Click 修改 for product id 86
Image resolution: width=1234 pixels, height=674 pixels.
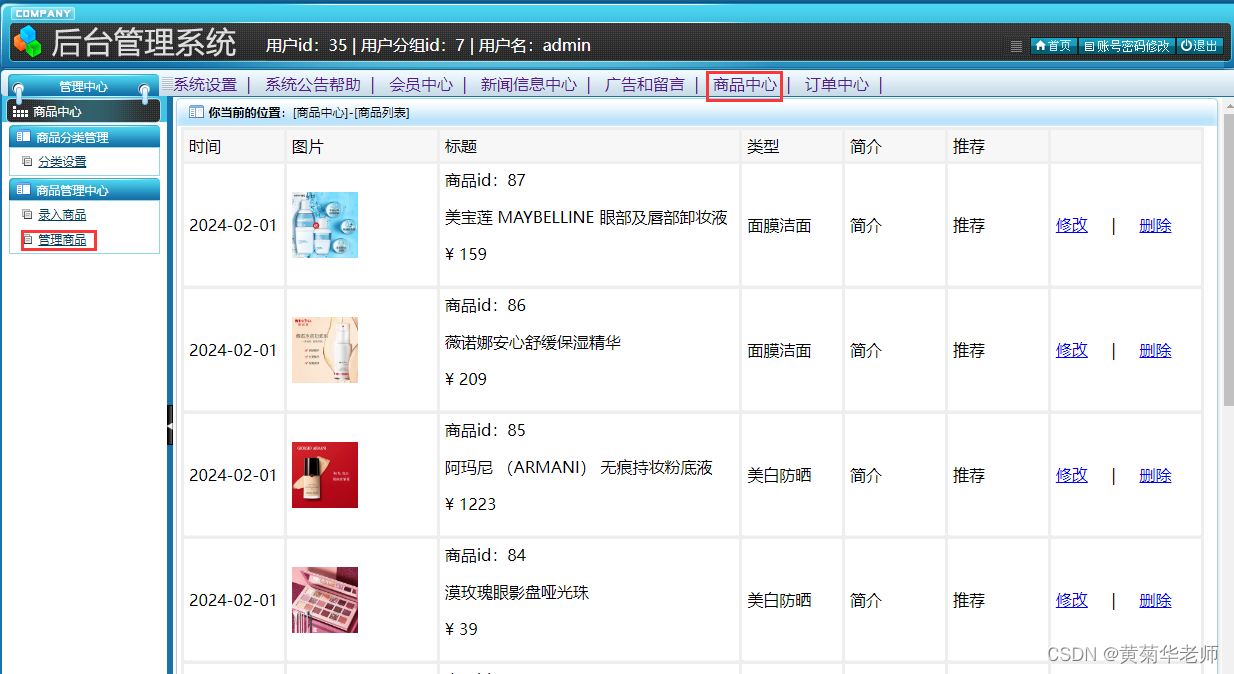(x=1072, y=350)
